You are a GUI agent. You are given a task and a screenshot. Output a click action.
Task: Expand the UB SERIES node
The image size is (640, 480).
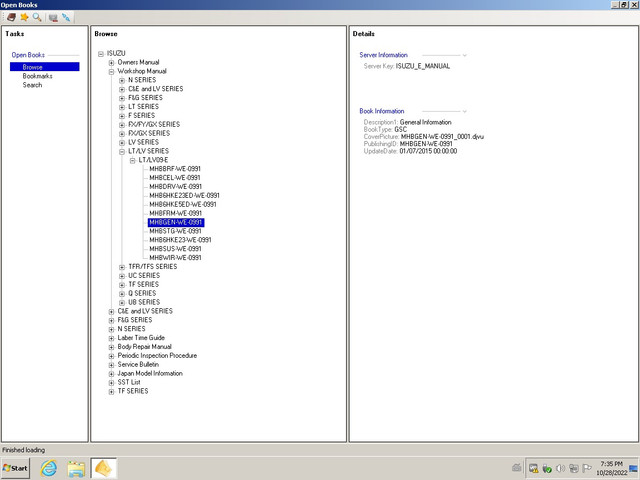[x=122, y=302]
